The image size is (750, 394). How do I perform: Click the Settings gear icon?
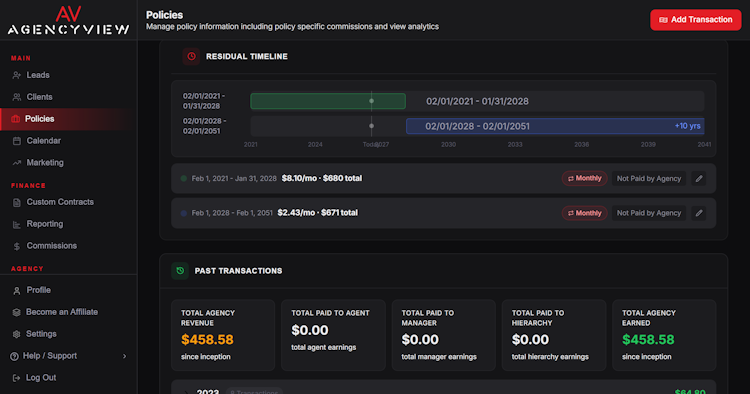17,334
